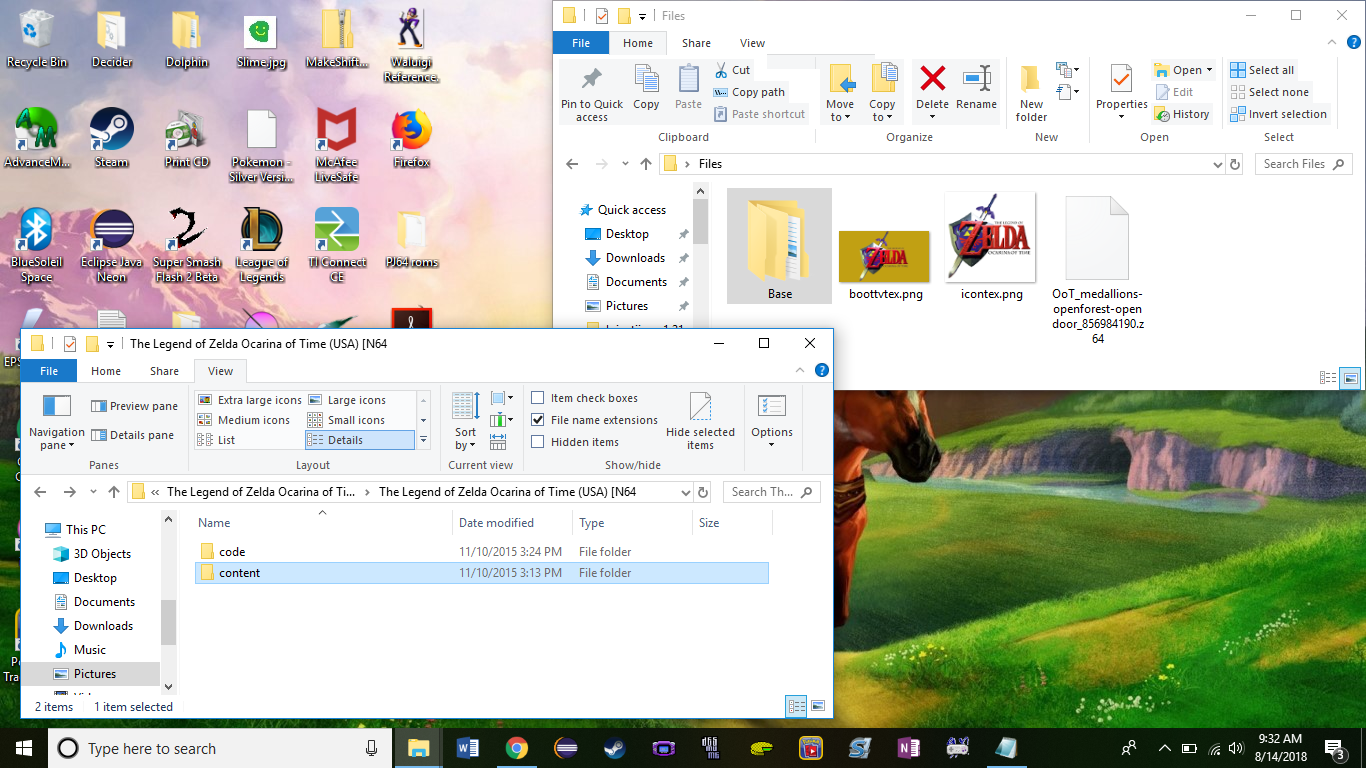This screenshot has height=768, width=1366.
Task: Switch to View tab in Files window
Action: click(x=752, y=43)
